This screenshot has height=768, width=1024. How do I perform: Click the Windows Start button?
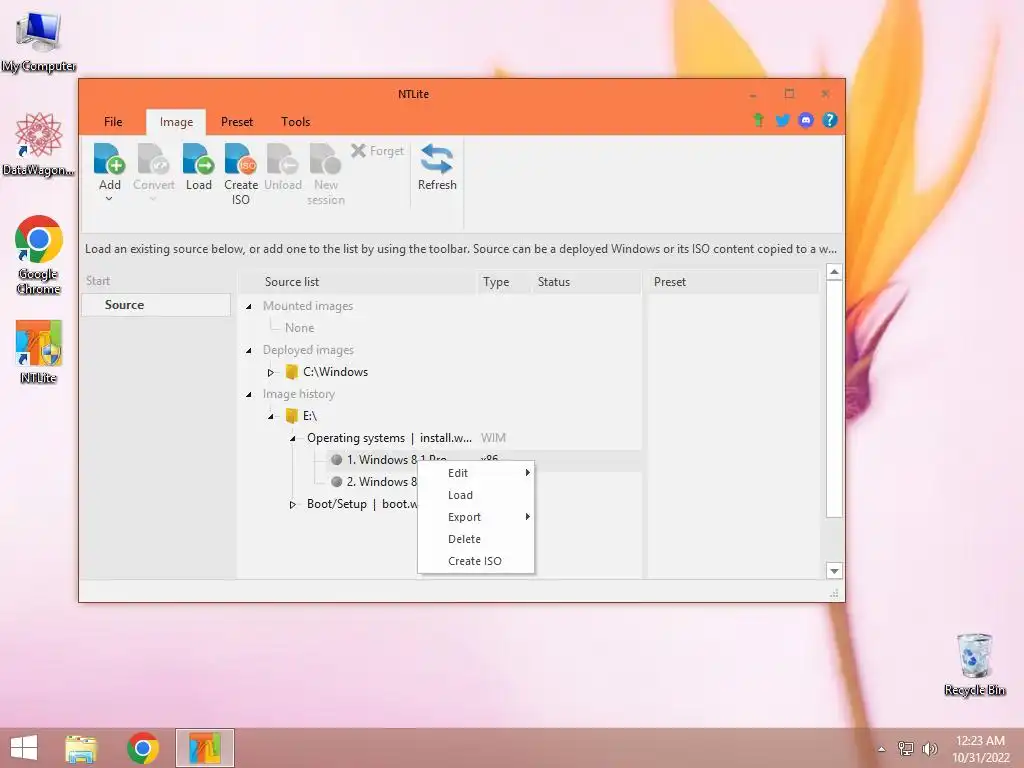coord(24,748)
